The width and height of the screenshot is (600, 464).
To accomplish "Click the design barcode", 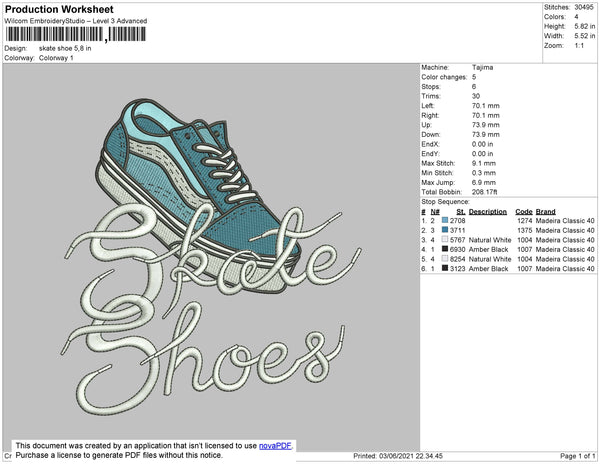I will [75, 34].
